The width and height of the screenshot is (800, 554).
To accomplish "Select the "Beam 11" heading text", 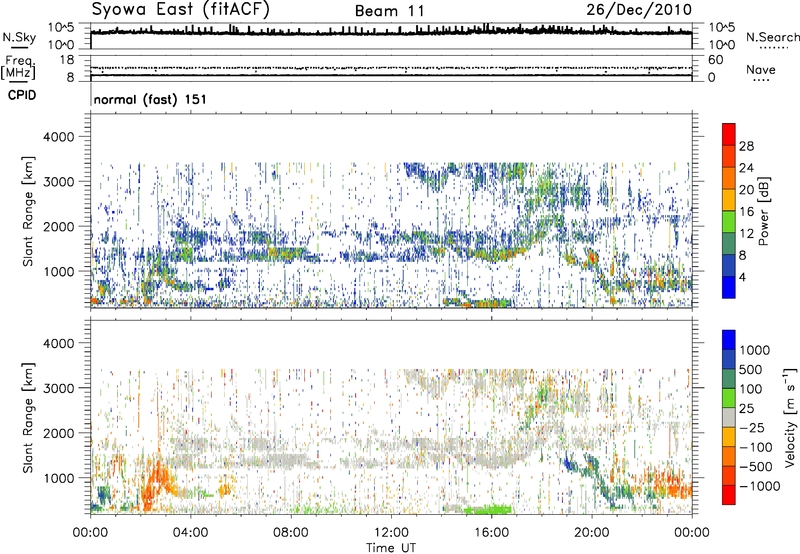I will point(389,11).
